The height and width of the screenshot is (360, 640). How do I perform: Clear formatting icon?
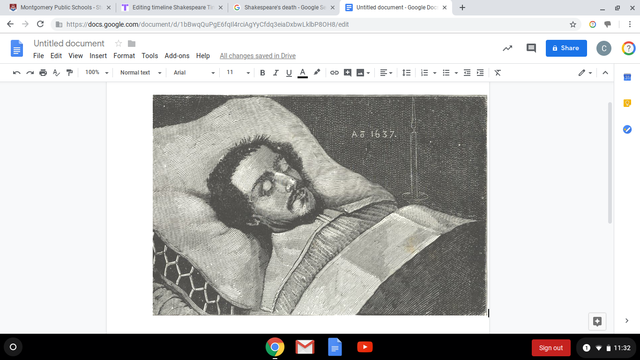[497, 73]
